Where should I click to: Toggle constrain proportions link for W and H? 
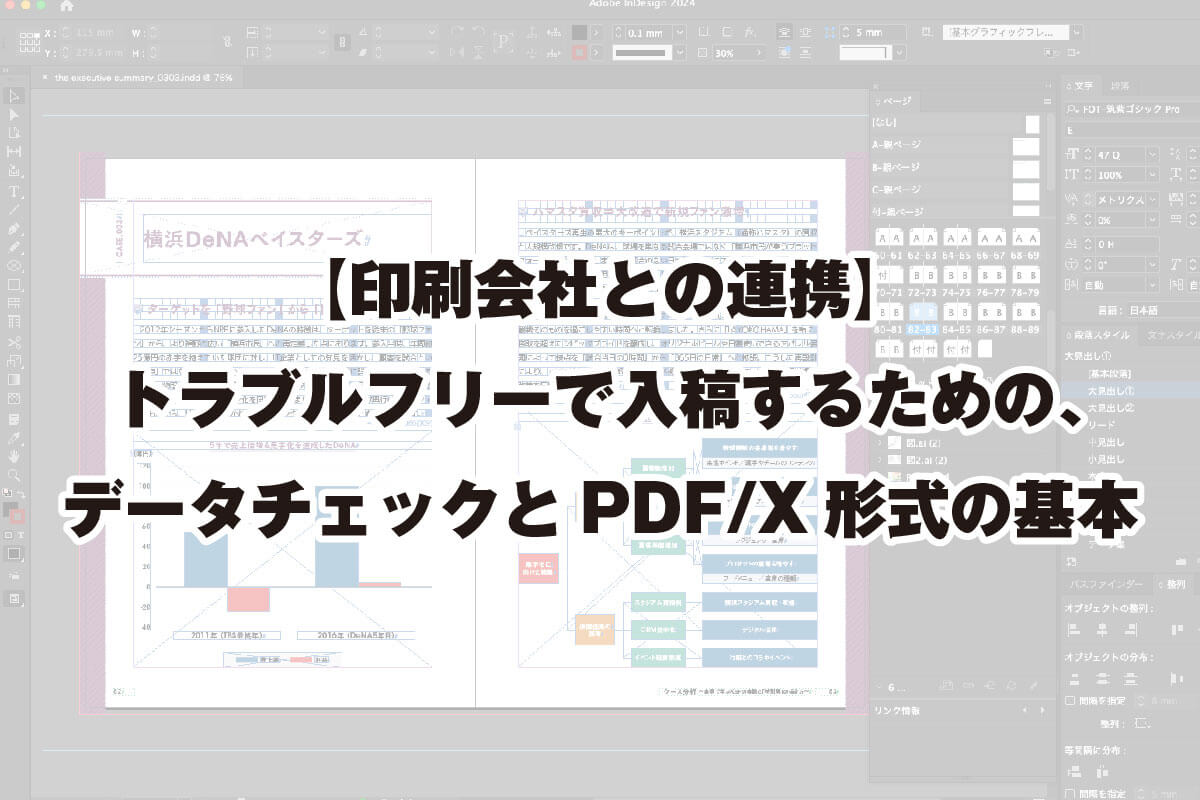point(229,42)
